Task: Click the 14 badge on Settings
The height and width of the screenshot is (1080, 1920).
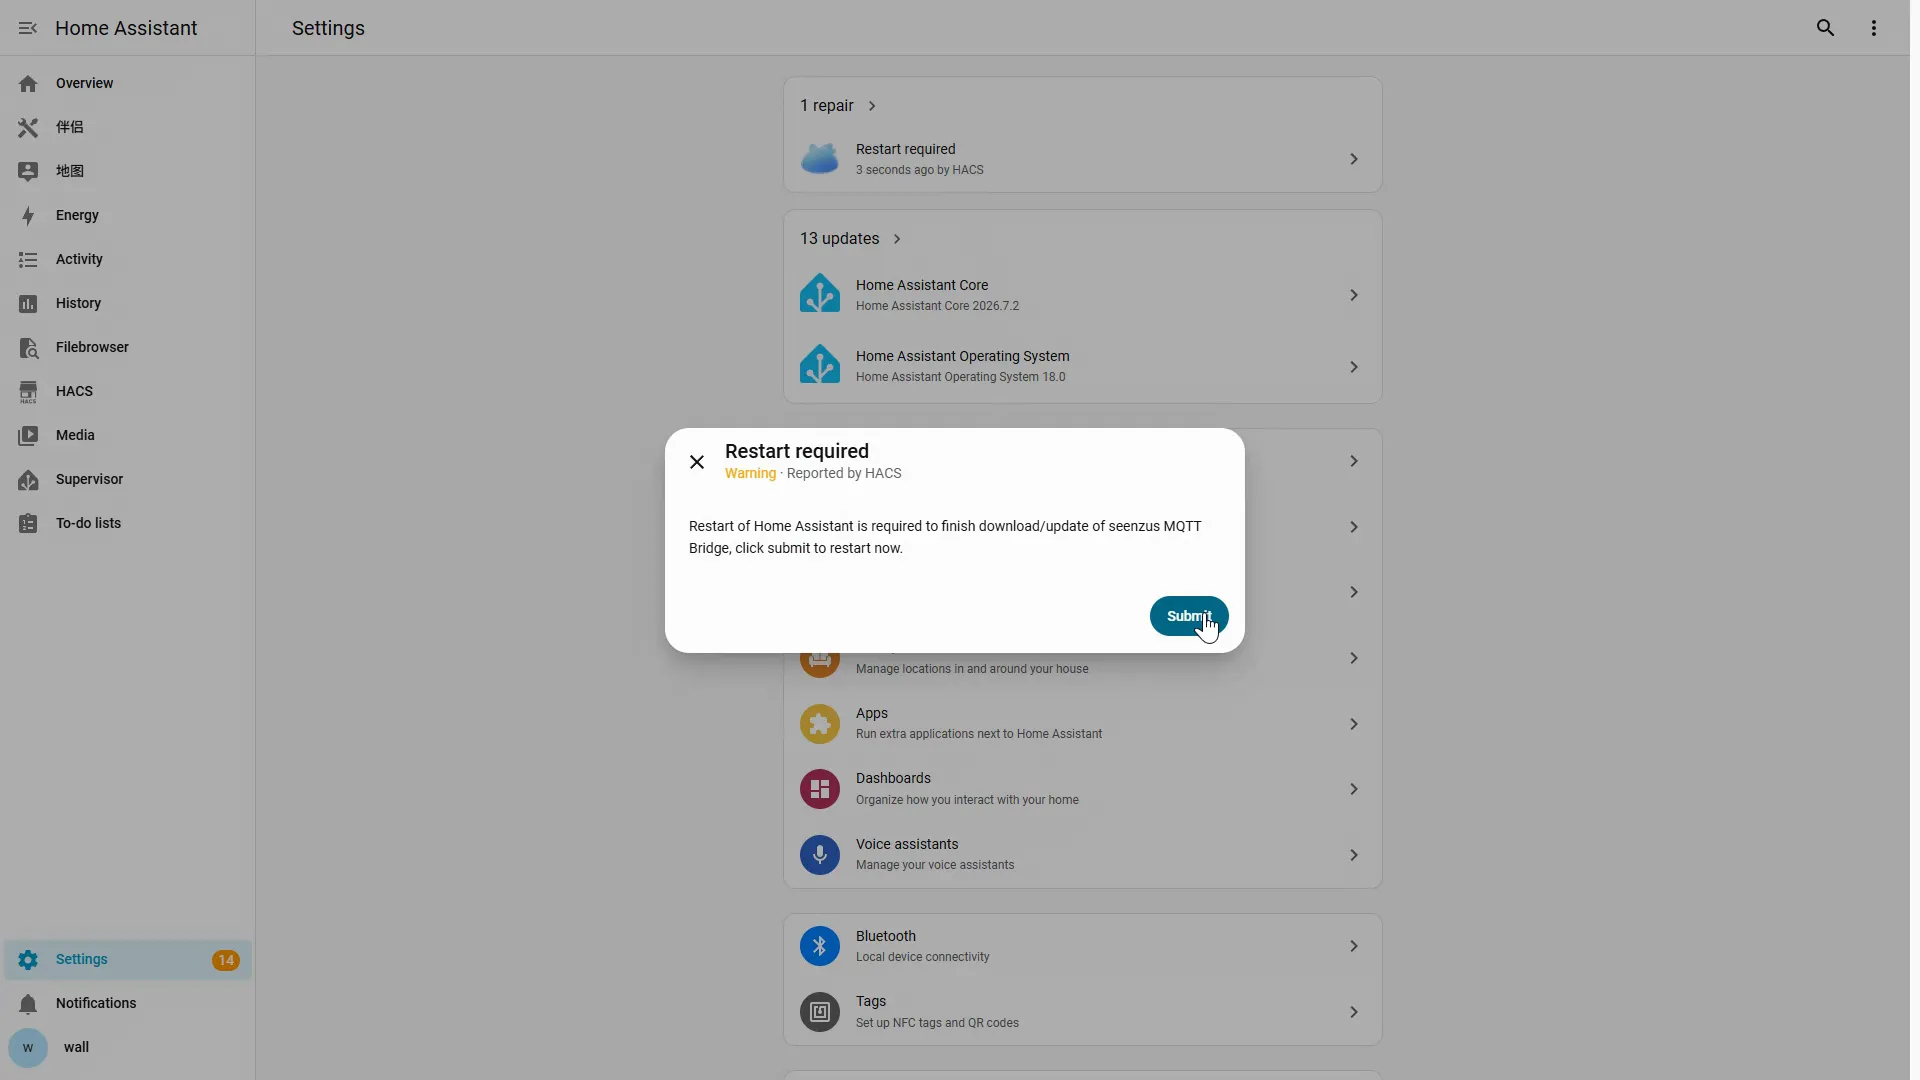Action: coord(226,960)
